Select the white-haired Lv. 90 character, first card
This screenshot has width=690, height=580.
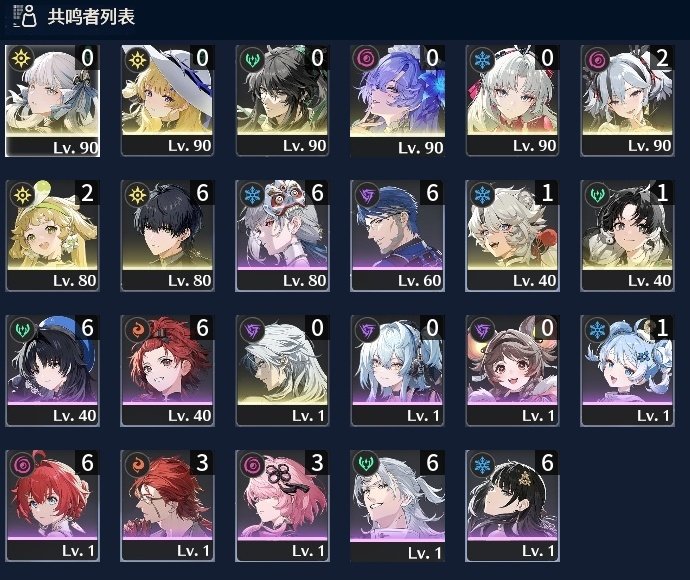[x=52, y=101]
